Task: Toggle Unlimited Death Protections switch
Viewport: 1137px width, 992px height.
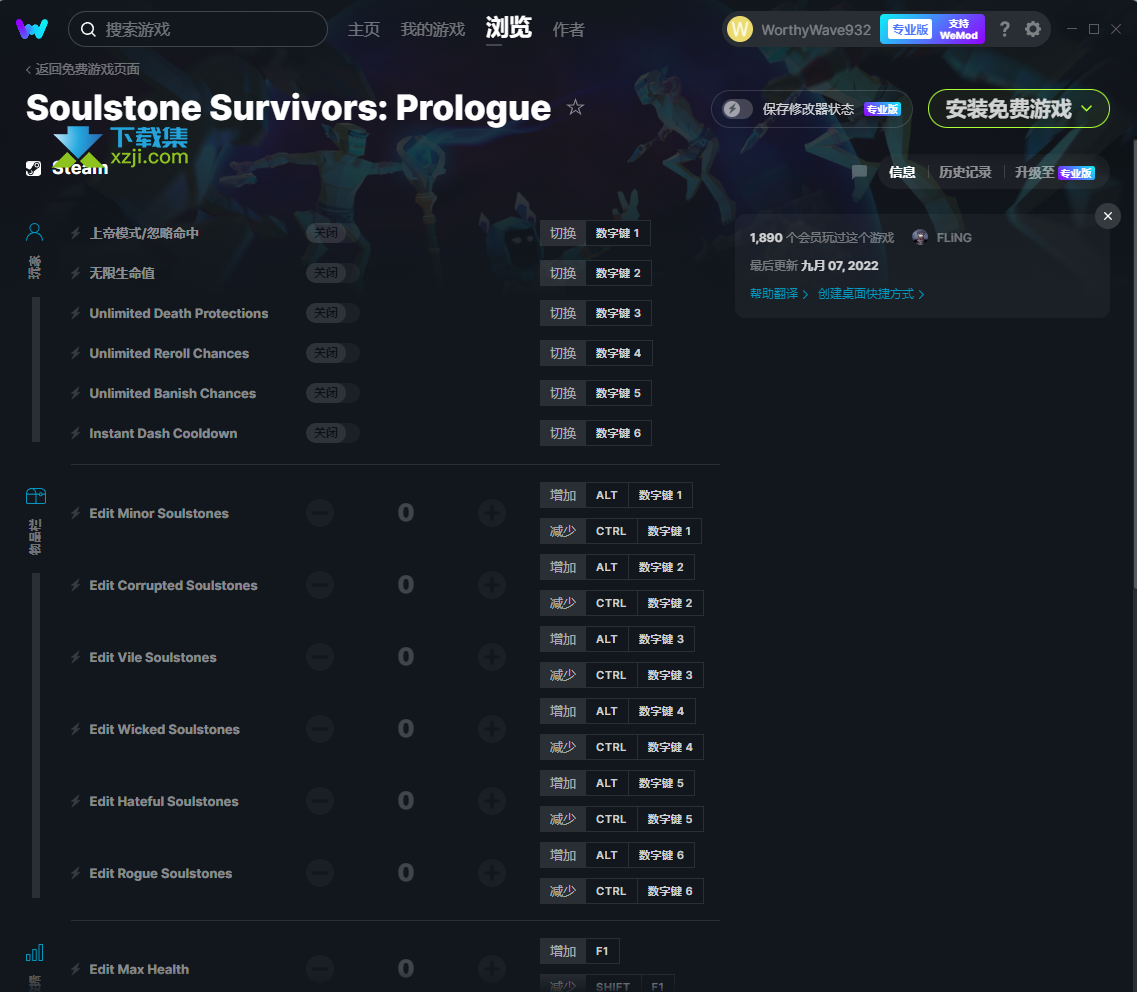Action: click(x=333, y=313)
